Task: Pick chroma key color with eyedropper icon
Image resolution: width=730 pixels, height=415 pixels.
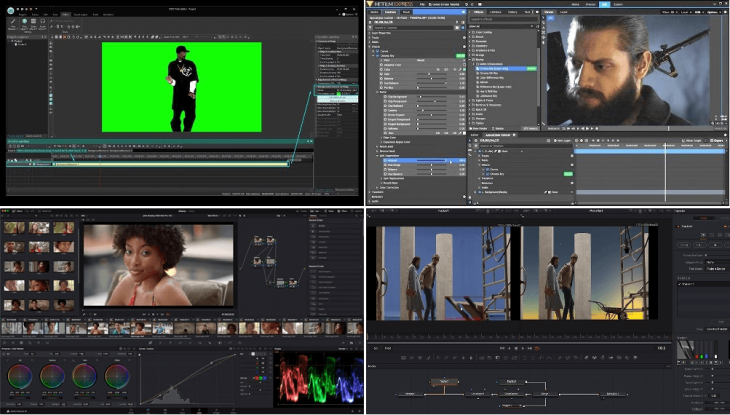Action: tap(460, 69)
